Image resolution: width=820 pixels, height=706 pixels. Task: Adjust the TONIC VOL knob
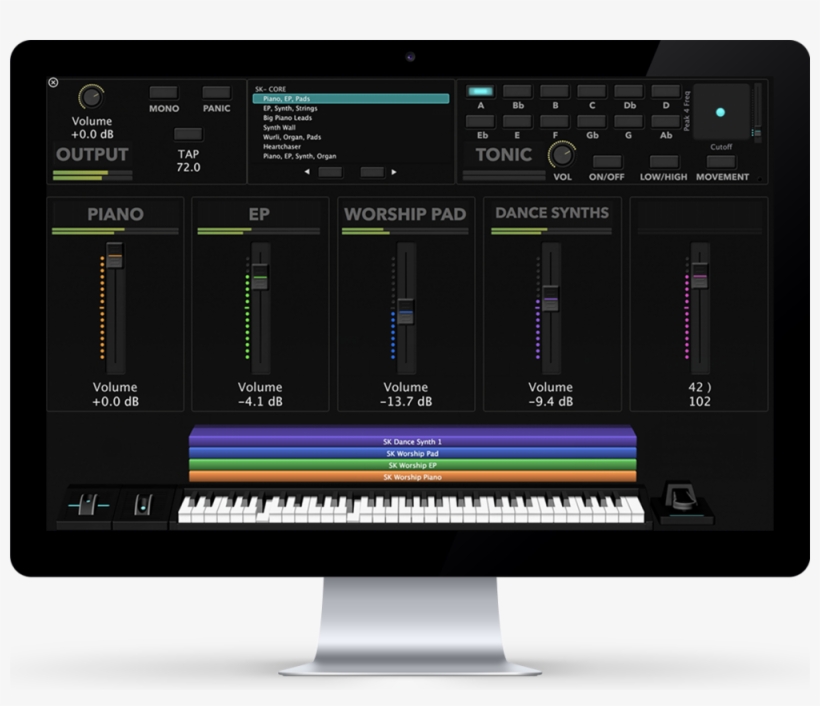(562, 156)
